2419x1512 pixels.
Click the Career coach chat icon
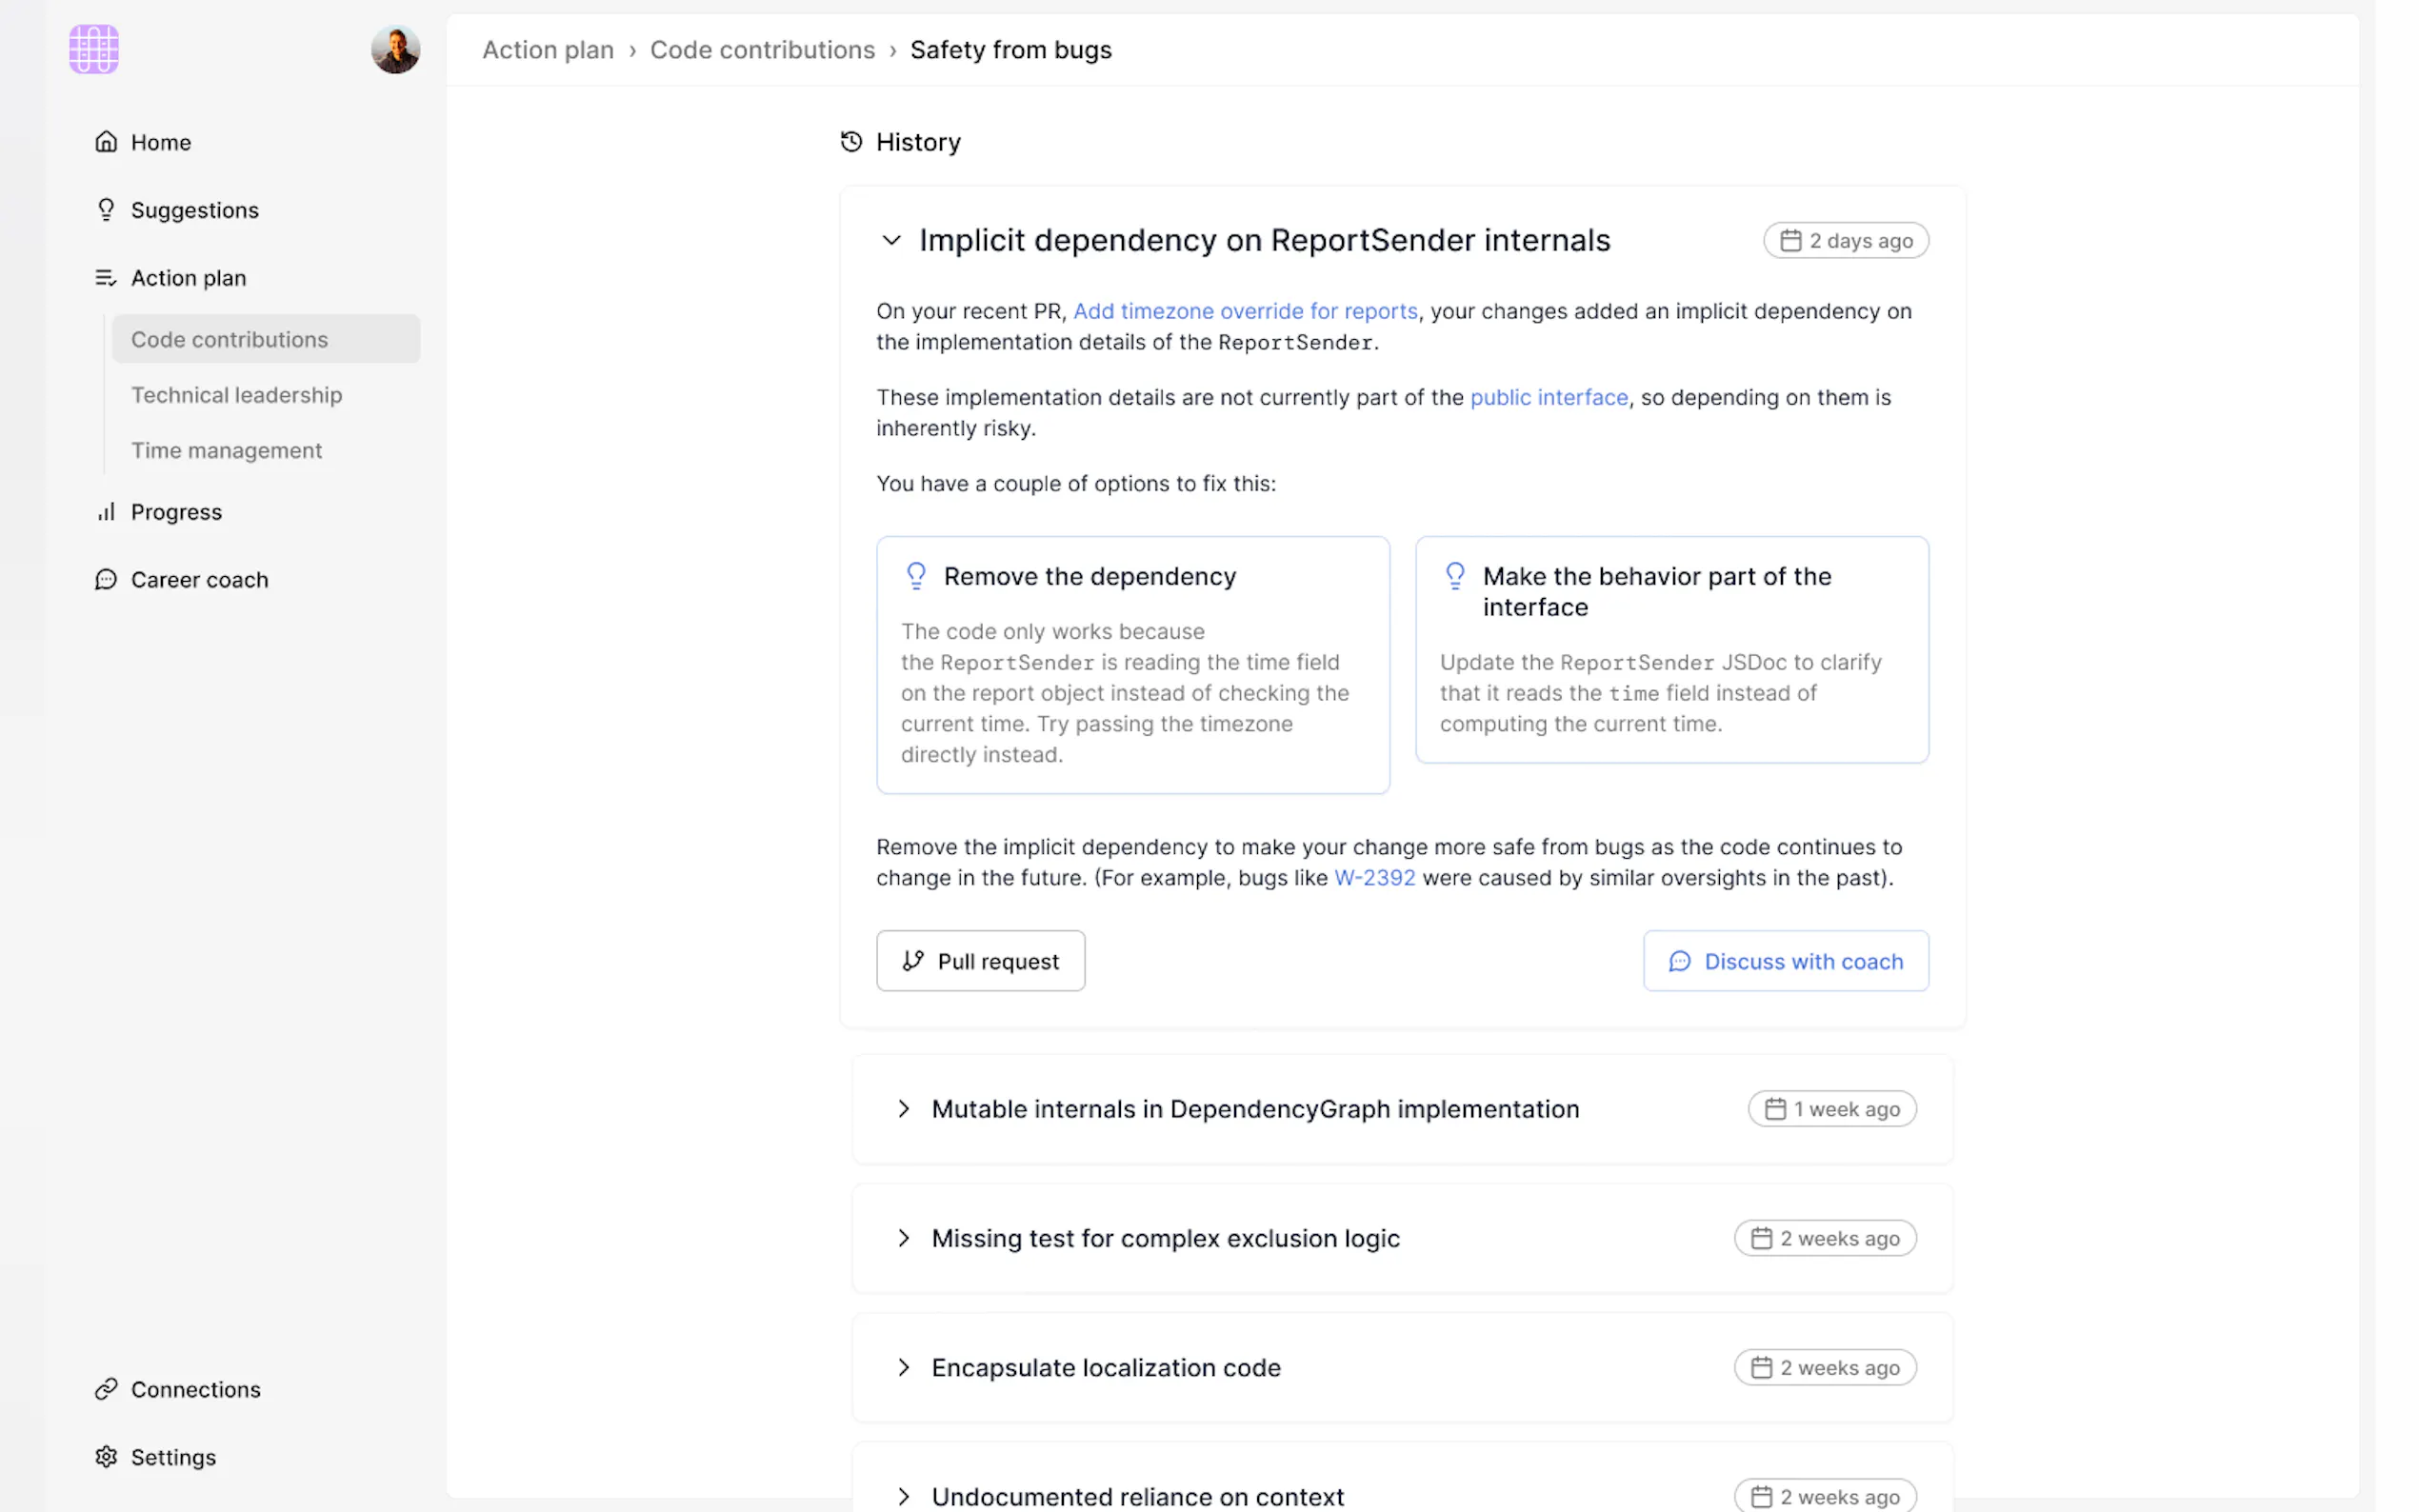(x=106, y=580)
